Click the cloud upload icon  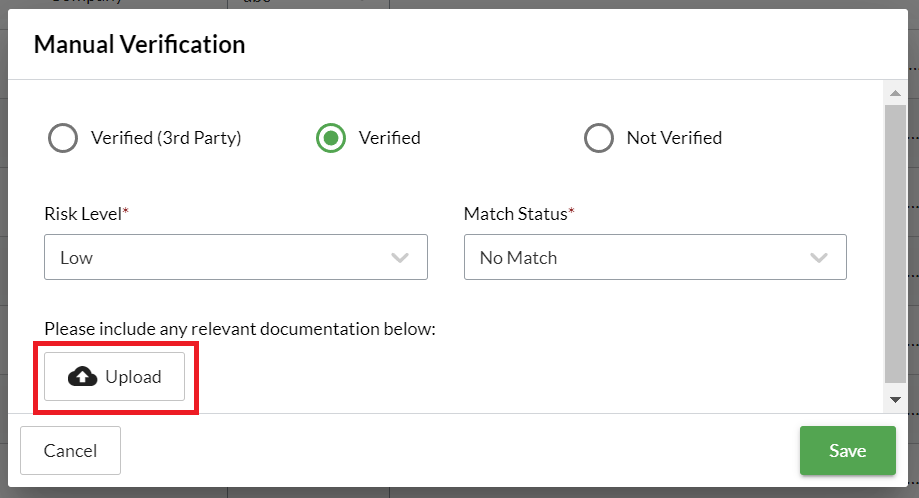click(x=82, y=377)
